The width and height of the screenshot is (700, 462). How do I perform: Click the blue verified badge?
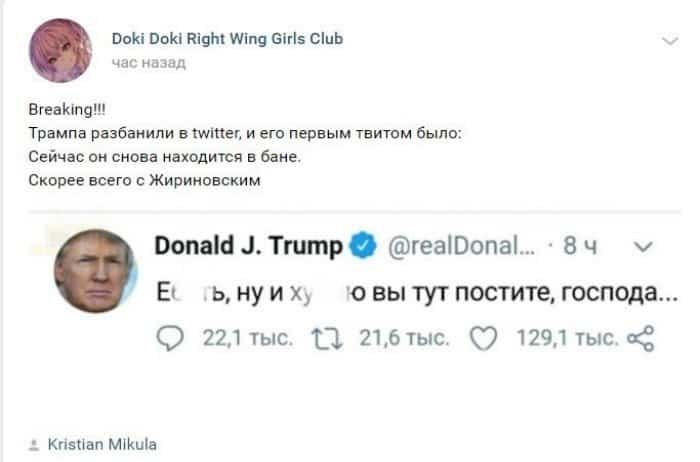click(x=362, y=245)
